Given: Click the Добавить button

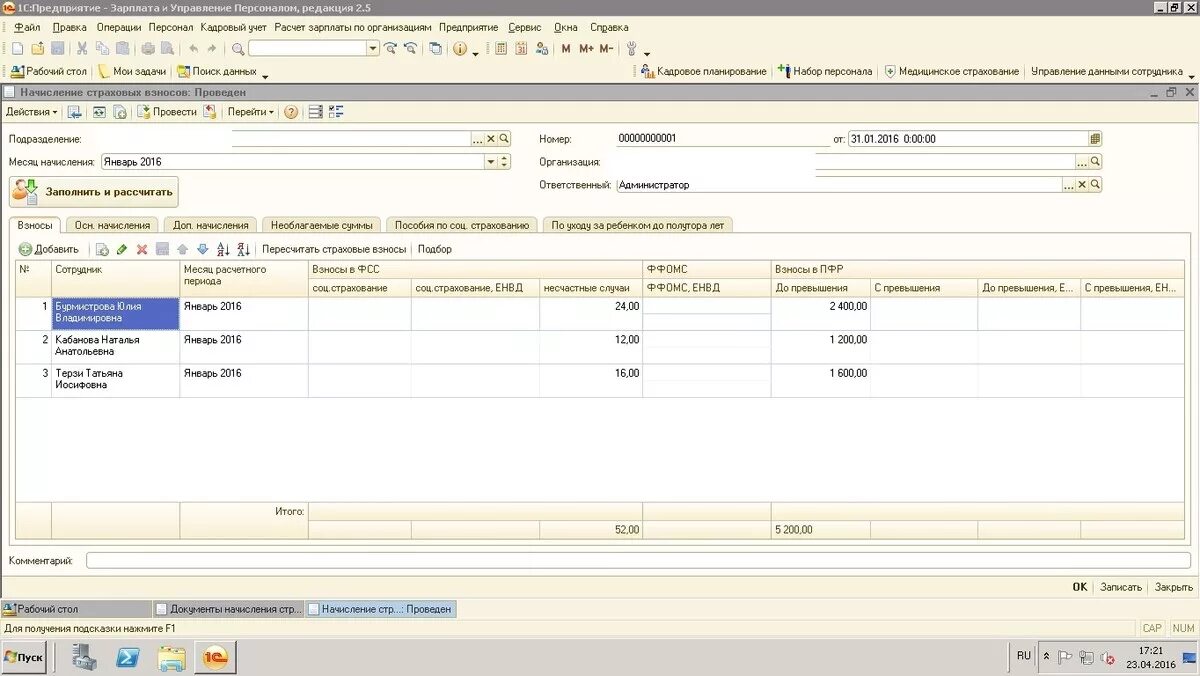Looking at the screenshot, I should 49,249.
